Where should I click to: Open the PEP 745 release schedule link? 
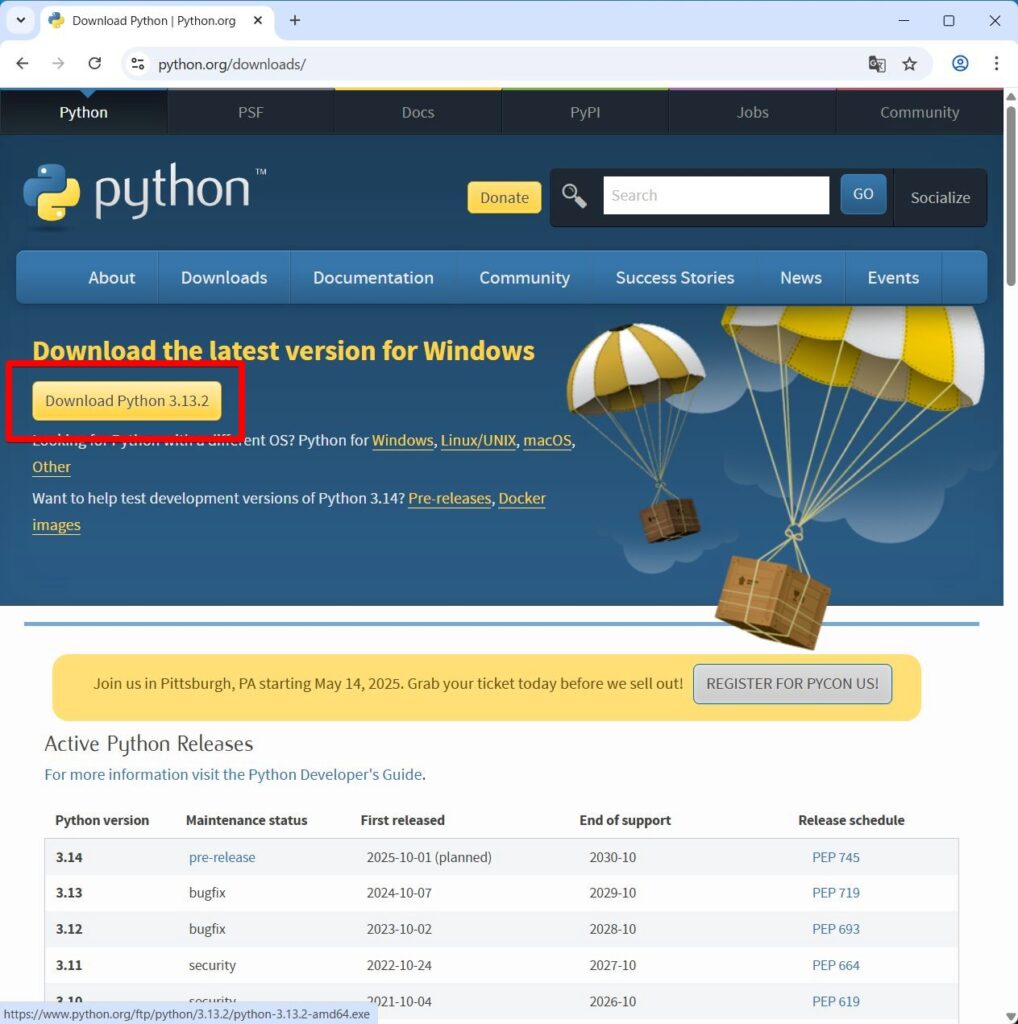pyautogui.click(x=836, y=856)
